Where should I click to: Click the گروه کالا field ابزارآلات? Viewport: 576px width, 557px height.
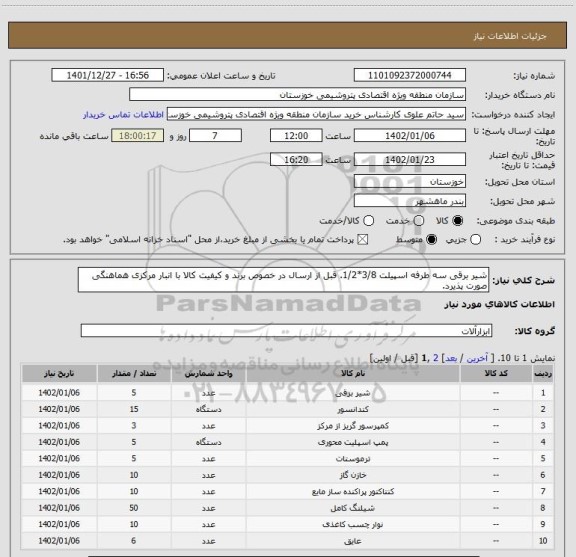pos(286,331)
